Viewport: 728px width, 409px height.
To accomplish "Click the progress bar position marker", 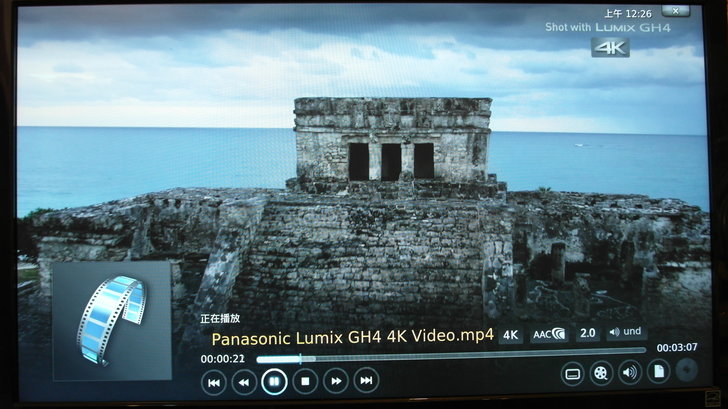I will coord(300,358).
